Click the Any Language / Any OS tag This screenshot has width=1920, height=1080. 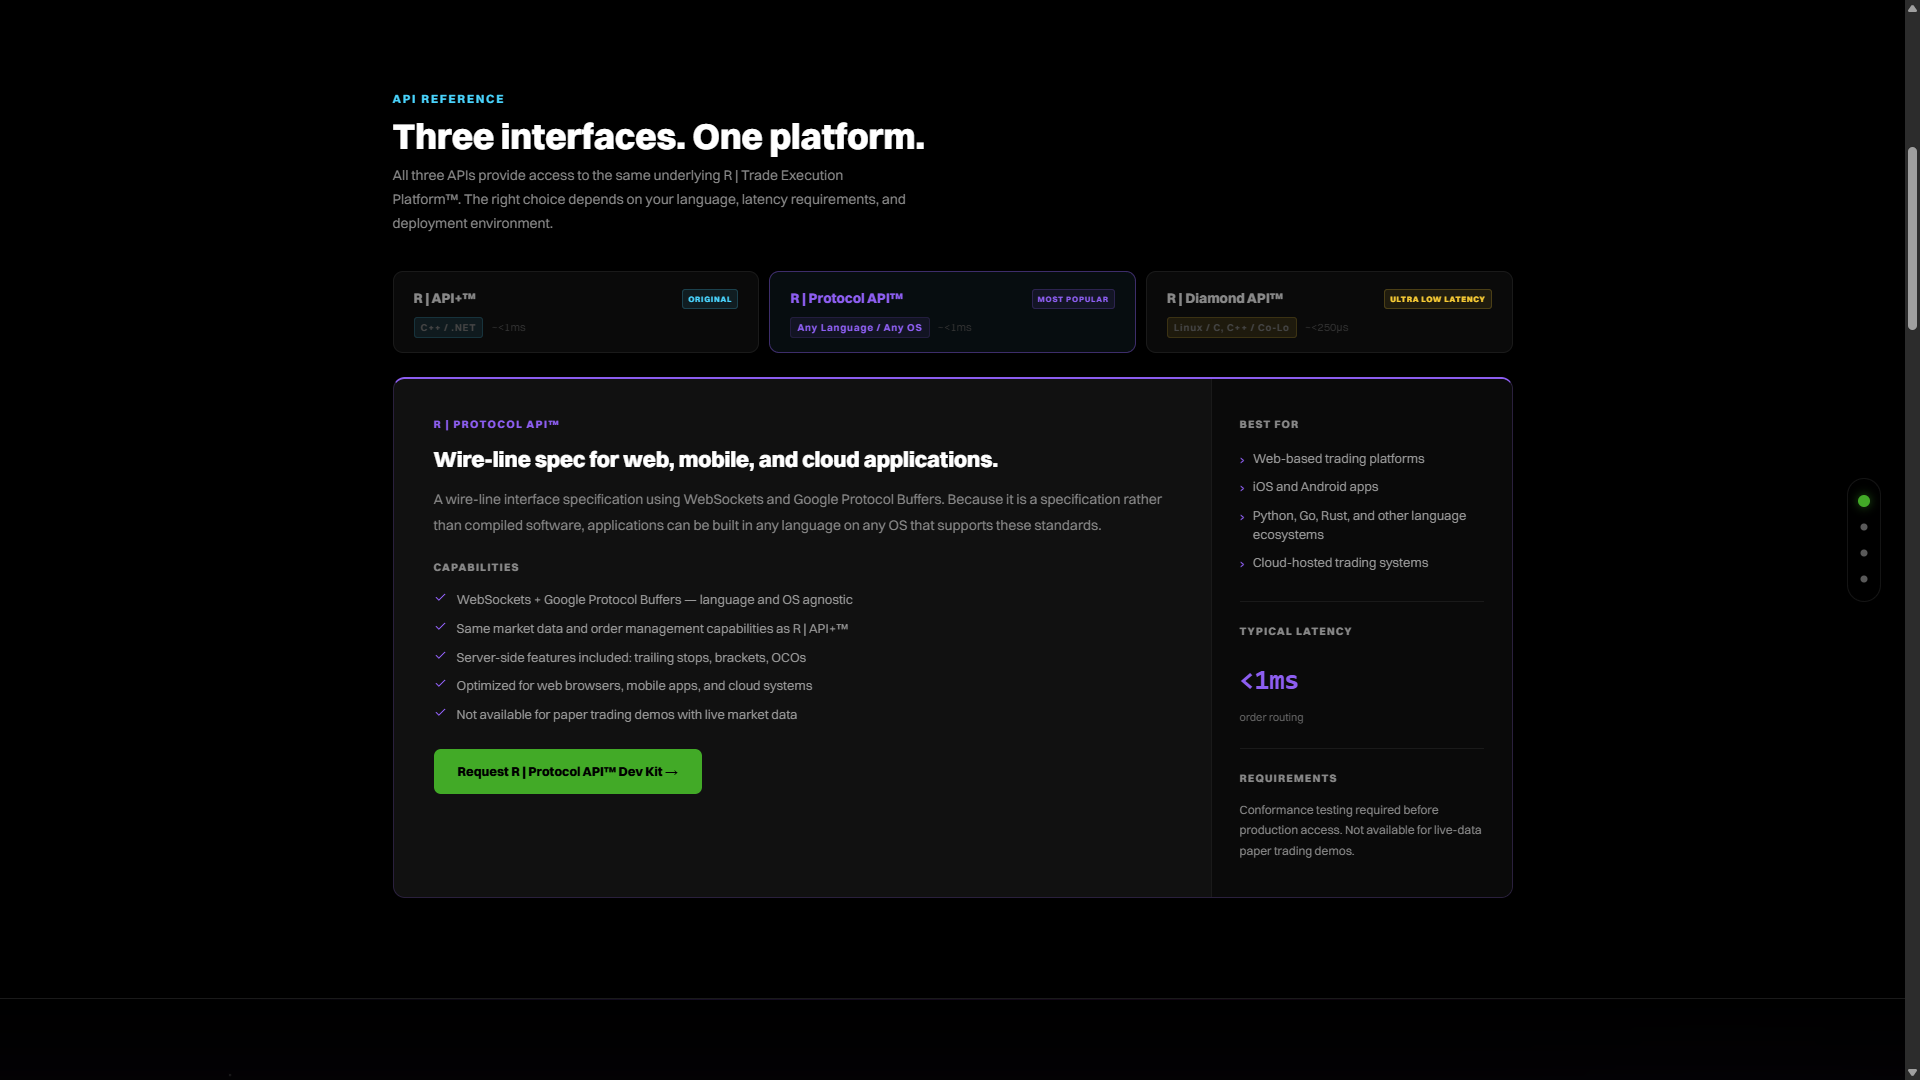point(860,328)
